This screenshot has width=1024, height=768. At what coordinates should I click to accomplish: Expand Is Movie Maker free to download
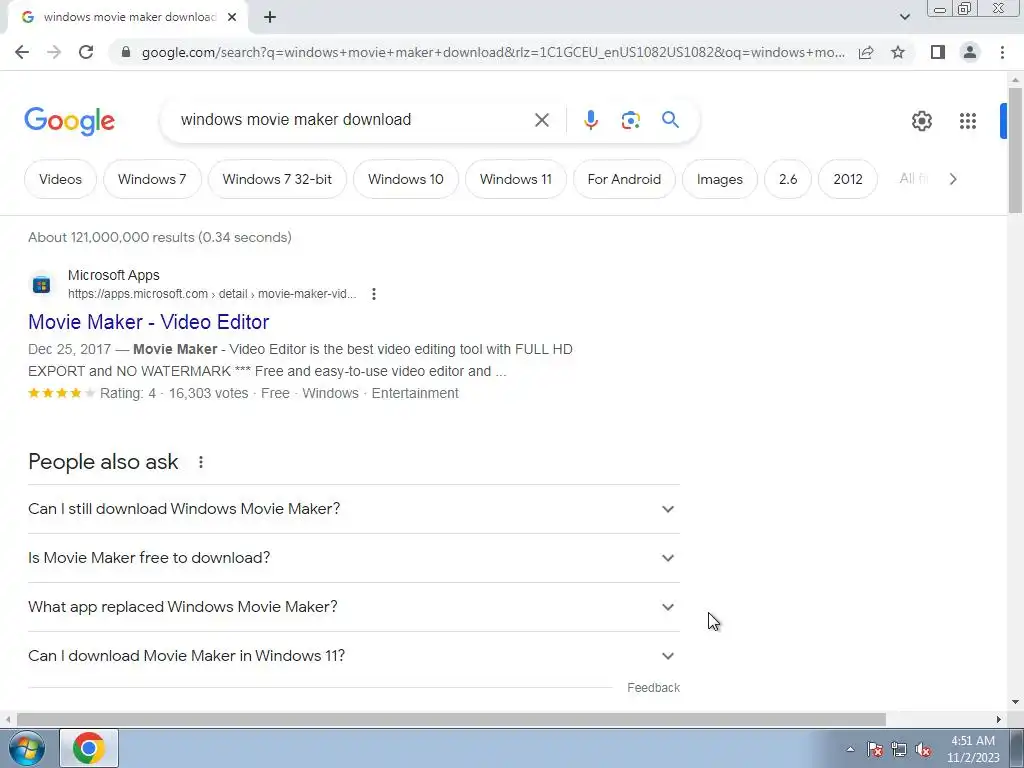(353, 558)
